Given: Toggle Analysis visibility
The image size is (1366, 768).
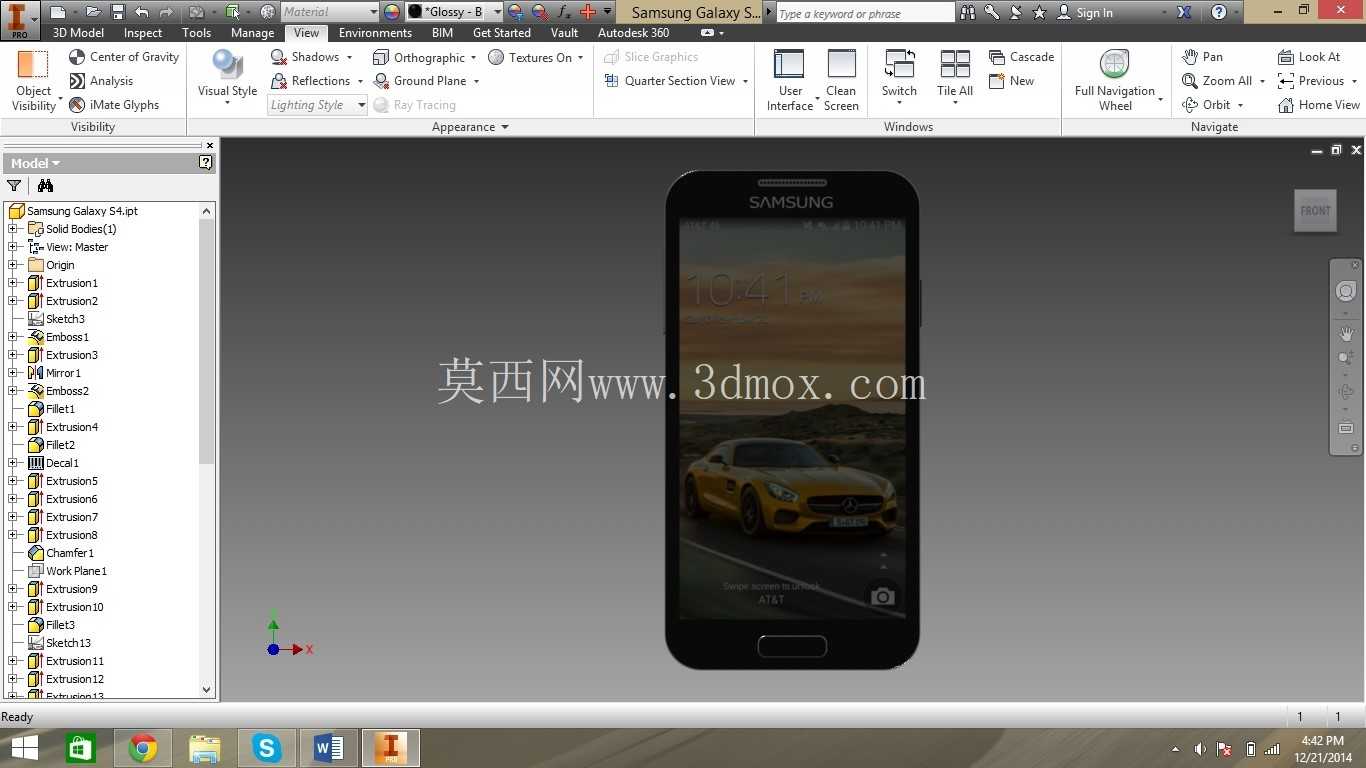Looking at the screenshot, I should pyautogui.click(x=101, y=81).
